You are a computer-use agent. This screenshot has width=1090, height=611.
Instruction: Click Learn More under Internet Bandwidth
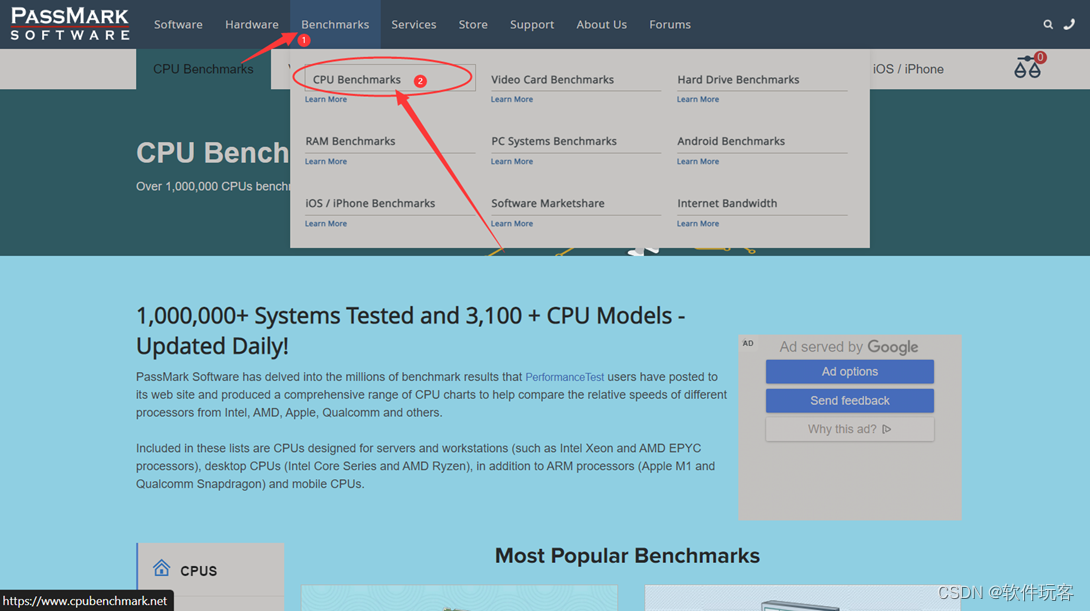698,224
